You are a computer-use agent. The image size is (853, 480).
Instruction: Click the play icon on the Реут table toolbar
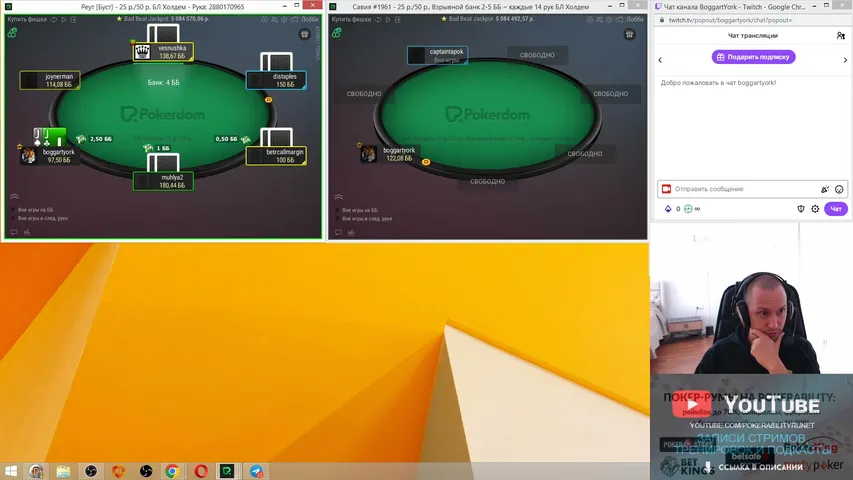coord(64,19)
